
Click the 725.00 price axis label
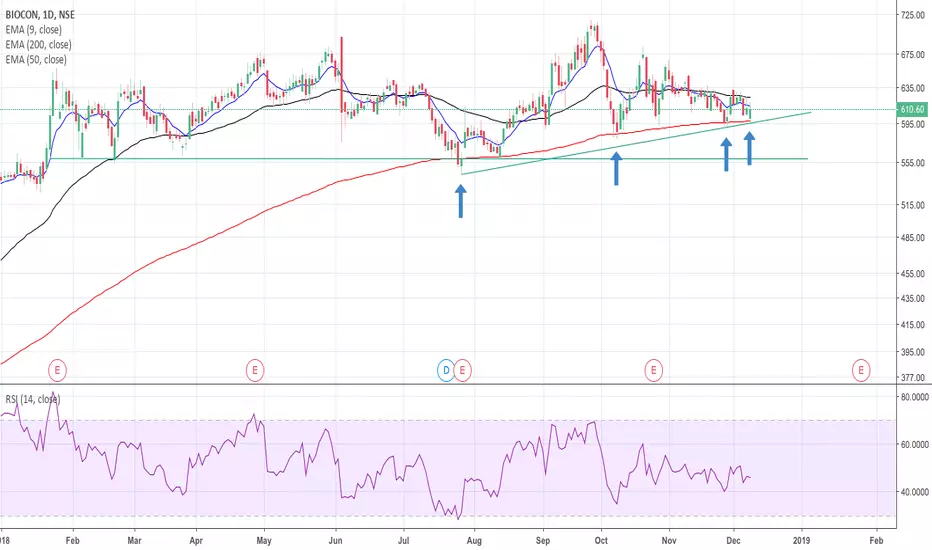[x=912, y=15]
